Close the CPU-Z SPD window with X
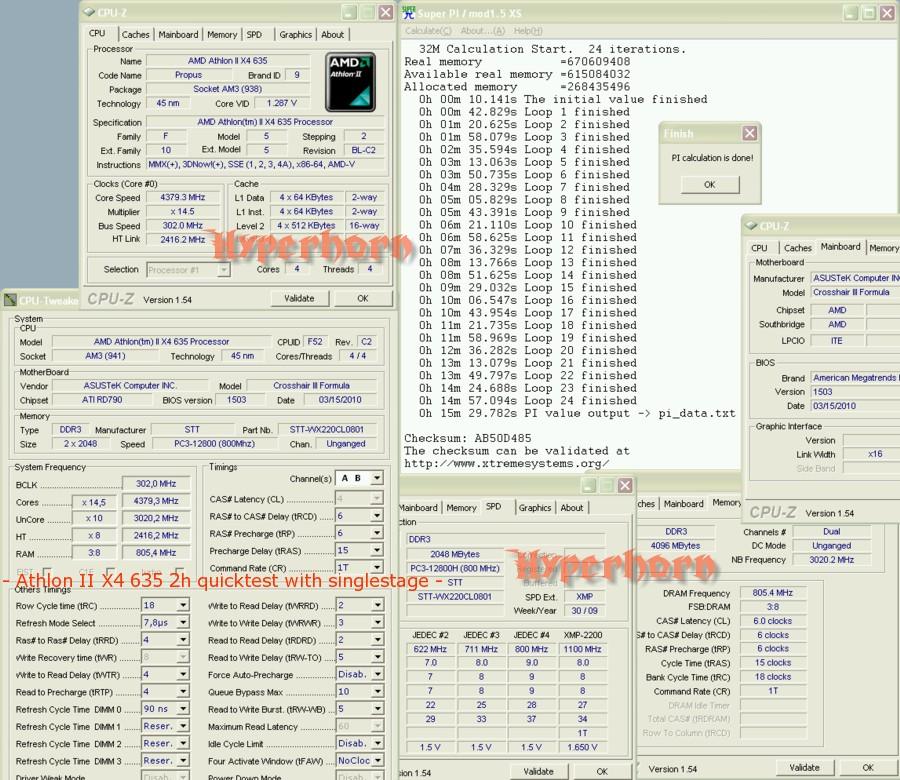The height and width of the screenshot is (780, 900). tap(625, 486)
